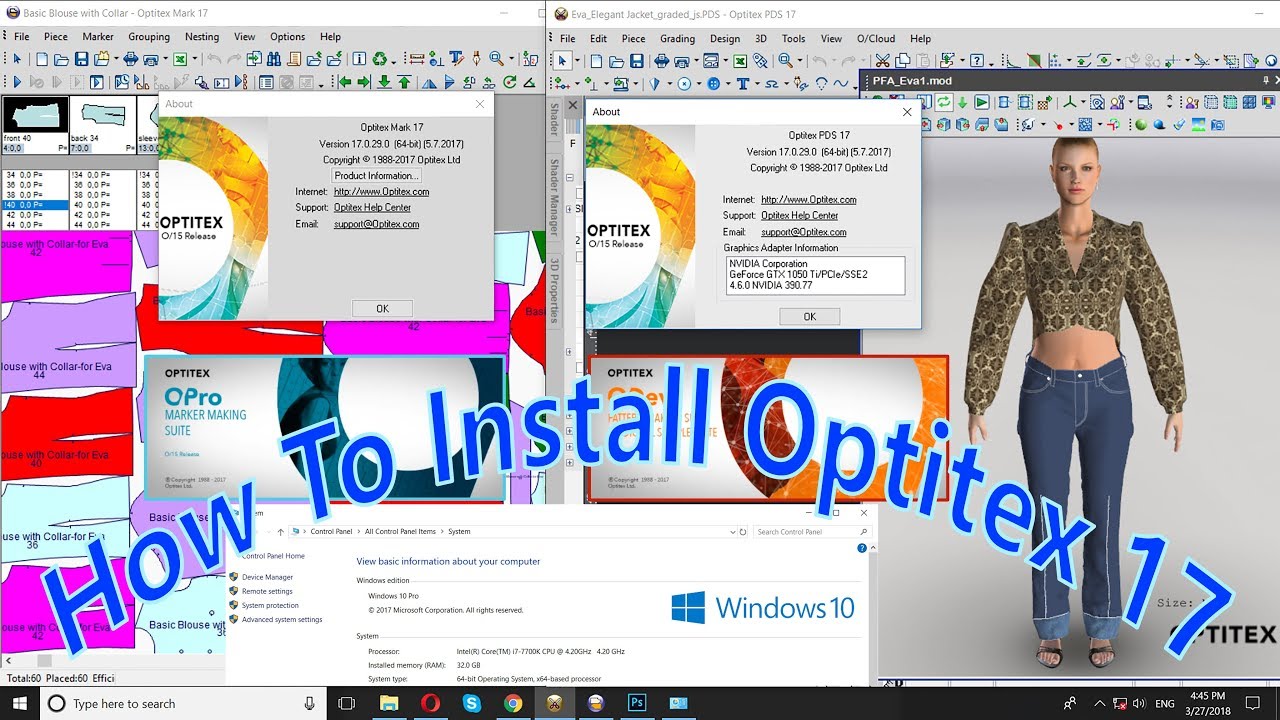Click blue play arrow in Mark nesting toolbar

tap(17, 82)
